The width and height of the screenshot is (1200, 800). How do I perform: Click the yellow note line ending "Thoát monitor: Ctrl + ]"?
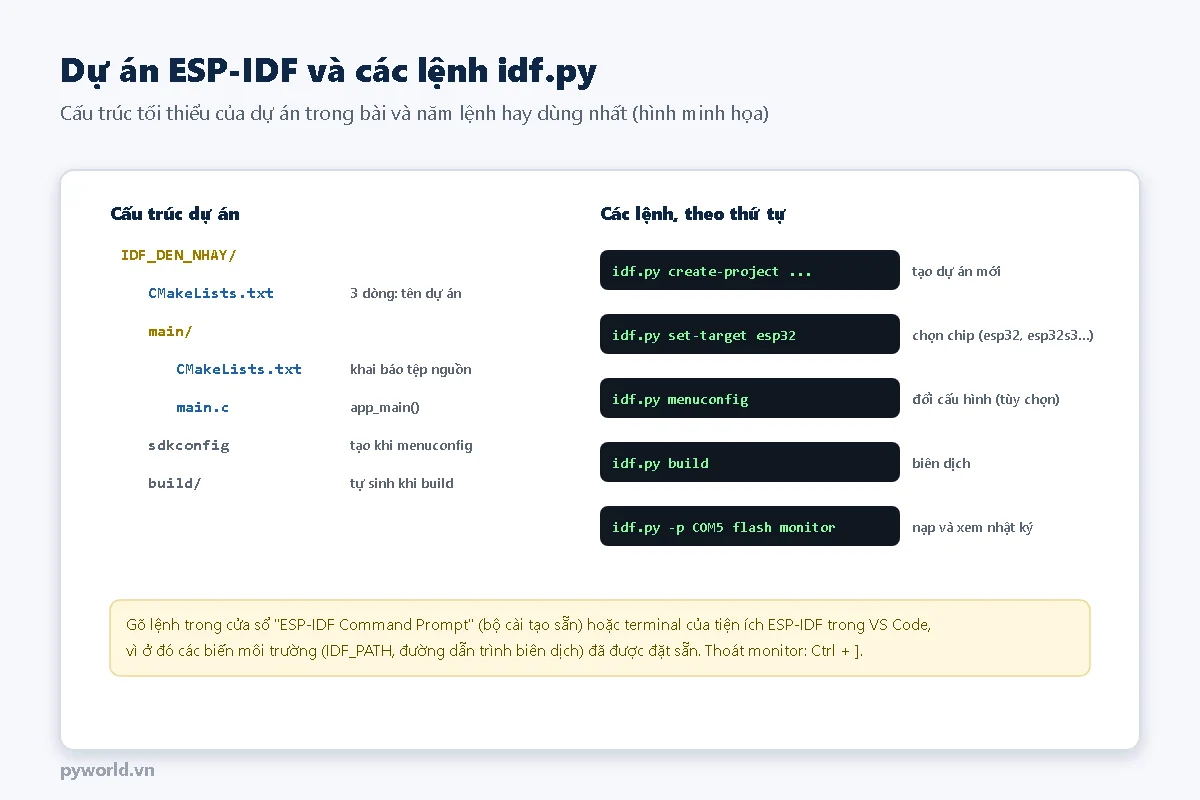pos(494,651)
